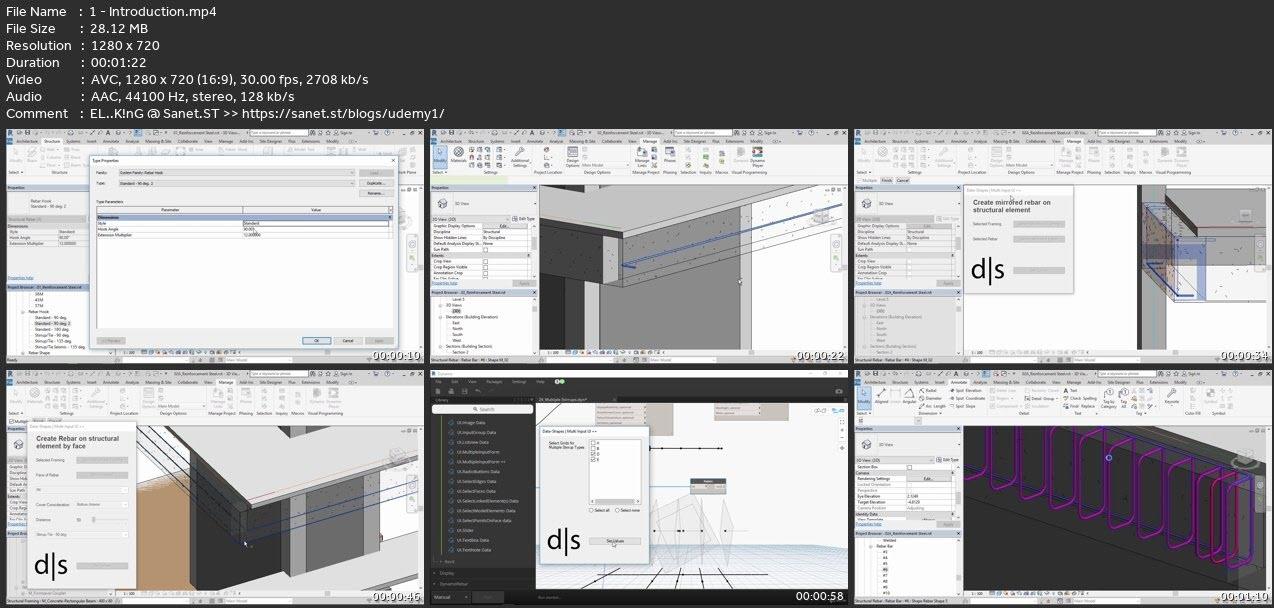The width and height of the screenshot is (1274, 608).
Task: Click Duplicate in the Type Properties dialog
Action: click(x=375, y=184)
